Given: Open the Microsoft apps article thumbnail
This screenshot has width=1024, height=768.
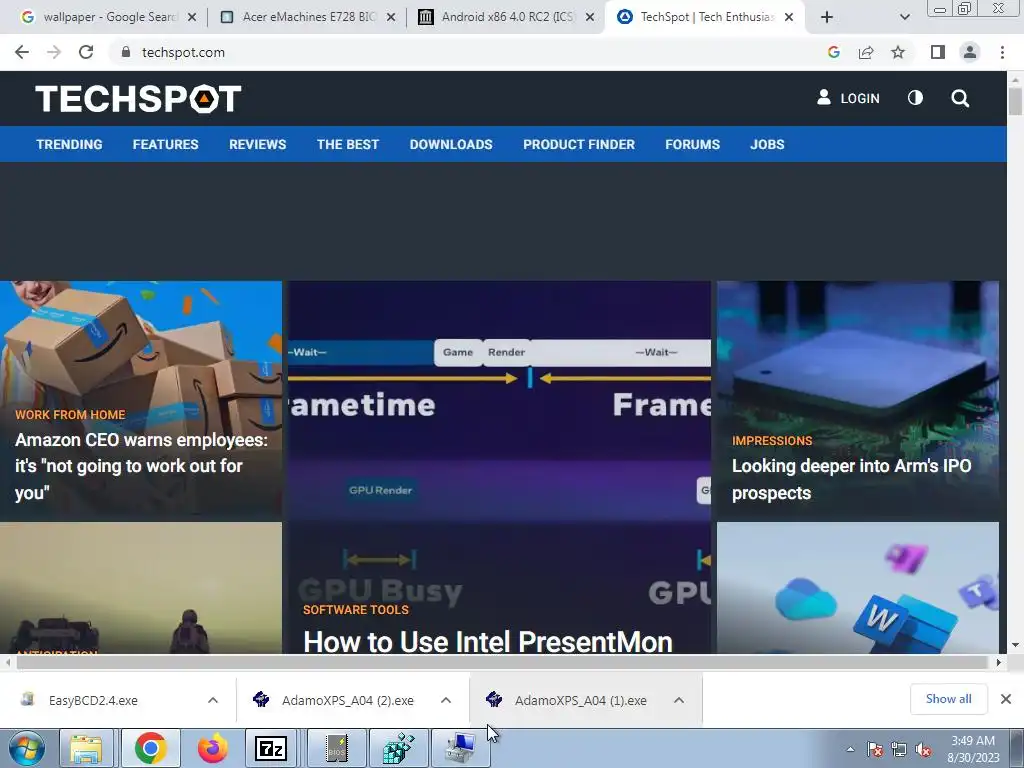Looking at the screenshot, I should pos(857,588).
